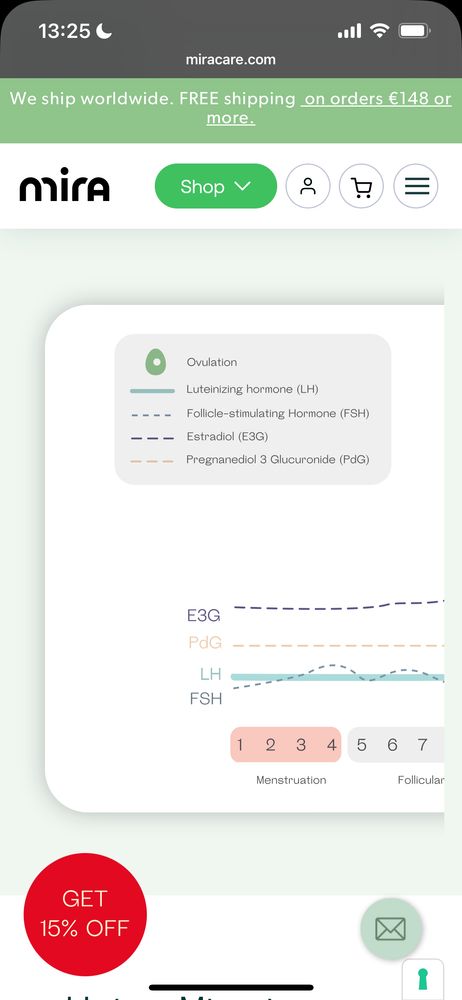Open the shopping cart
The width and height of the screenshot is (462, 1000).
click(x=361, y=186)
